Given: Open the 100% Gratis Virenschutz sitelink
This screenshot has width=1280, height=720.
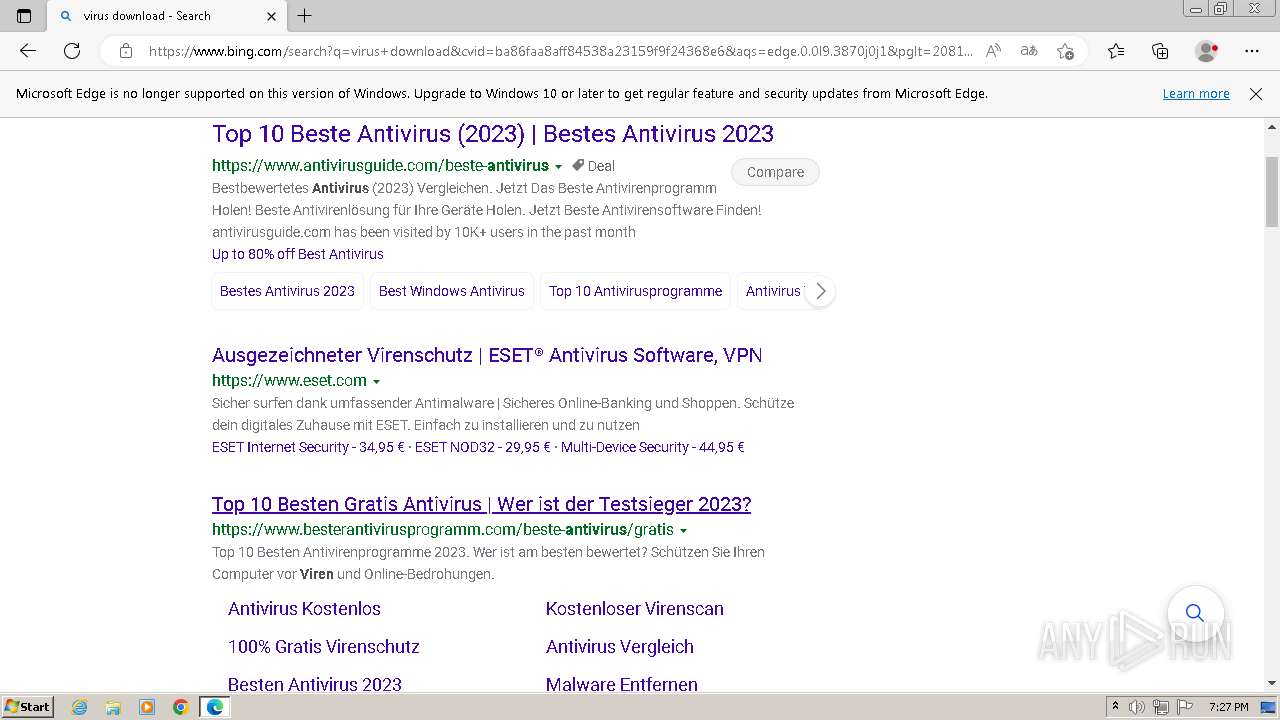Looking at the screenshot, I should [x=324, y=647].
